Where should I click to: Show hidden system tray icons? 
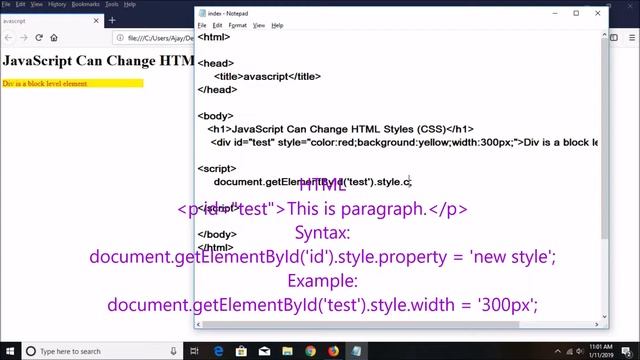tap(558, 351)
